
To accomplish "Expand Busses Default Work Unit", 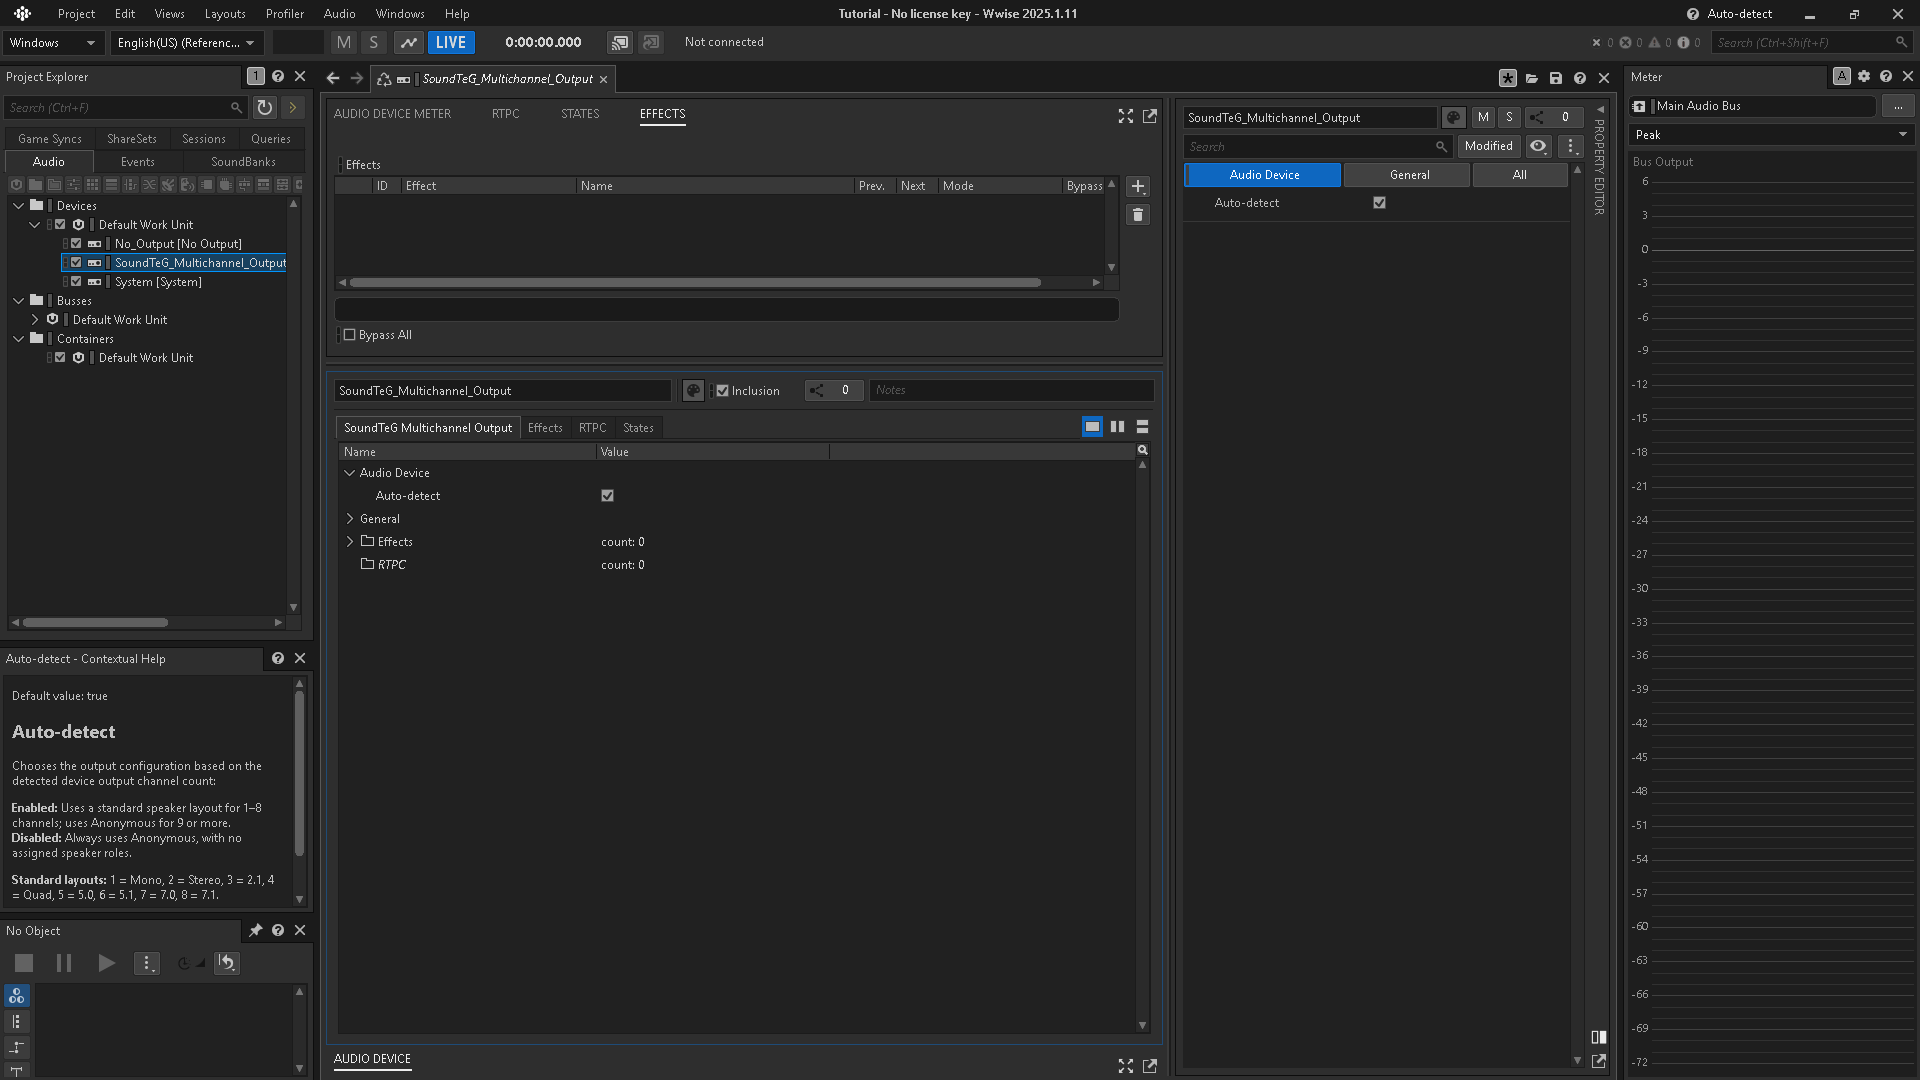I will tap(35, 320).
